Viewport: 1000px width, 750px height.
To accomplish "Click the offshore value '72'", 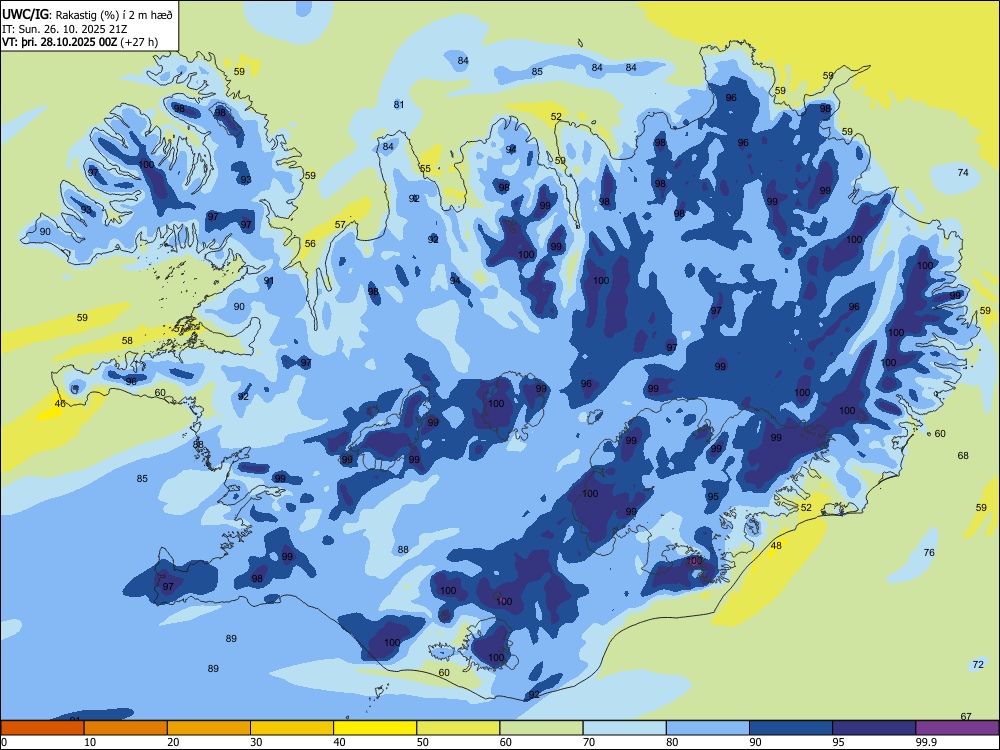I will point(978,665).
